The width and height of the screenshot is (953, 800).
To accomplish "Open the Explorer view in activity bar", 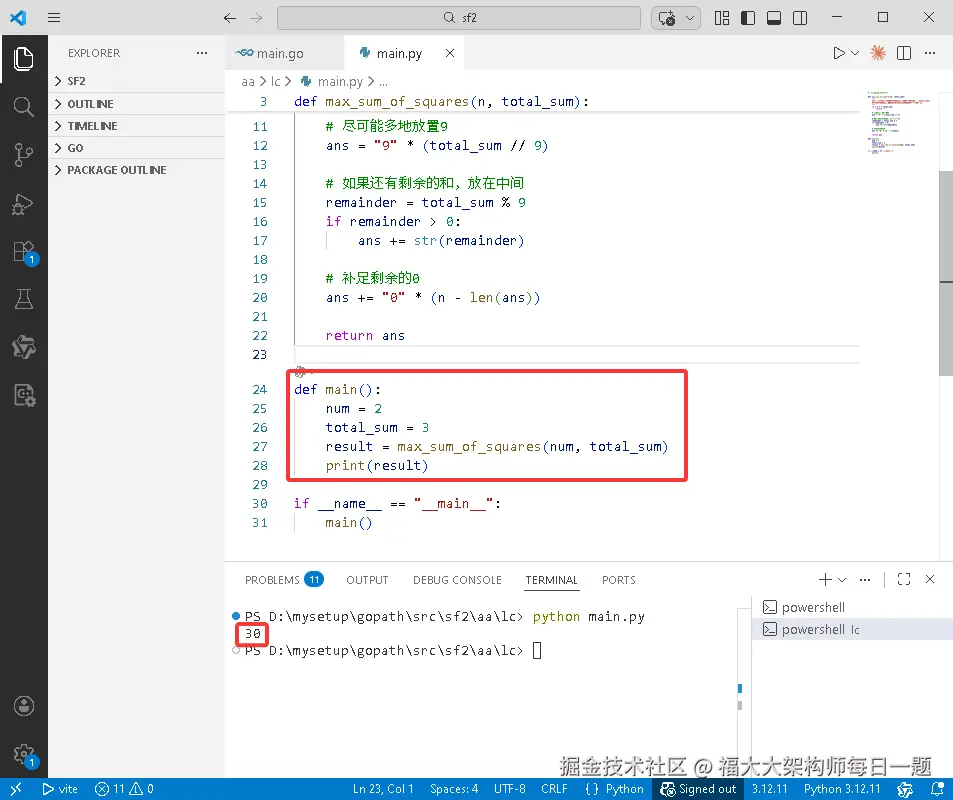I will tap(24, 59).
